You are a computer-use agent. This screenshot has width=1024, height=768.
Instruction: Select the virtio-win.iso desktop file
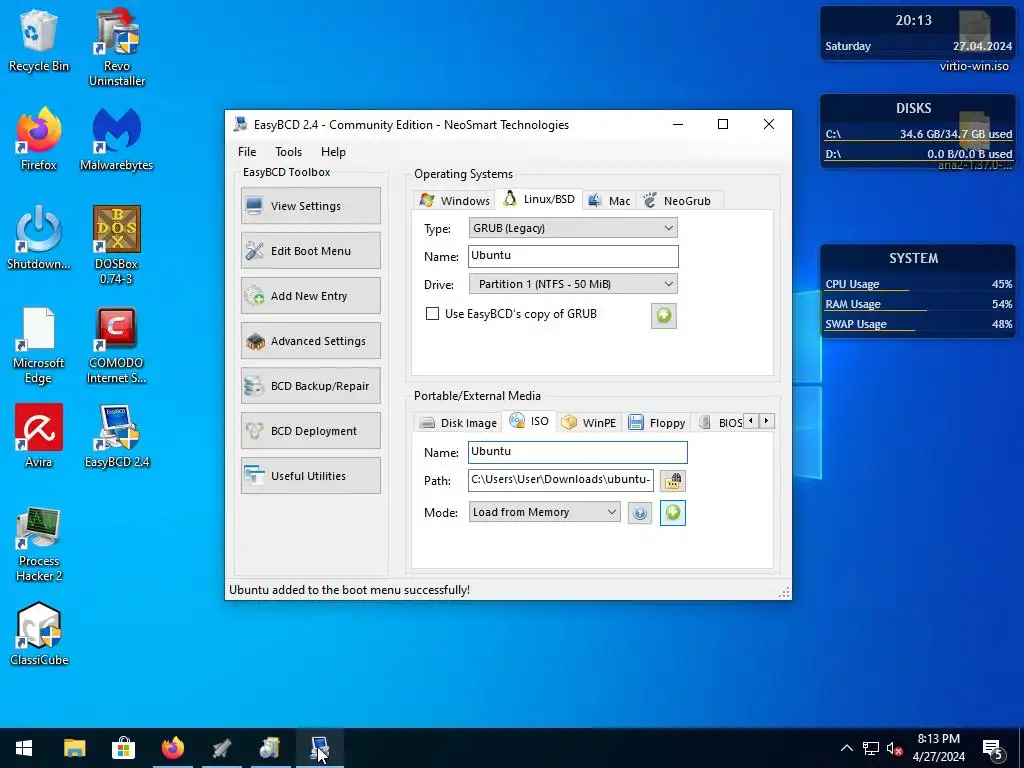click(x=974, y=40)
